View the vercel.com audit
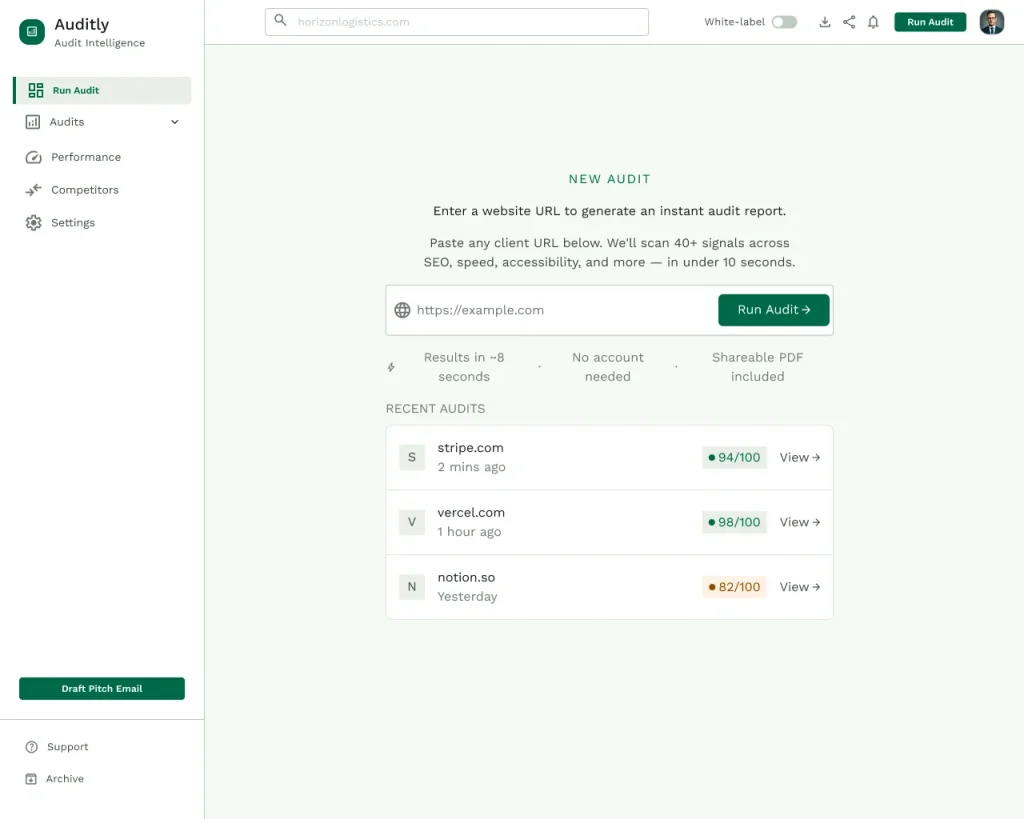1024x819 pixels. tap(799, 522)
